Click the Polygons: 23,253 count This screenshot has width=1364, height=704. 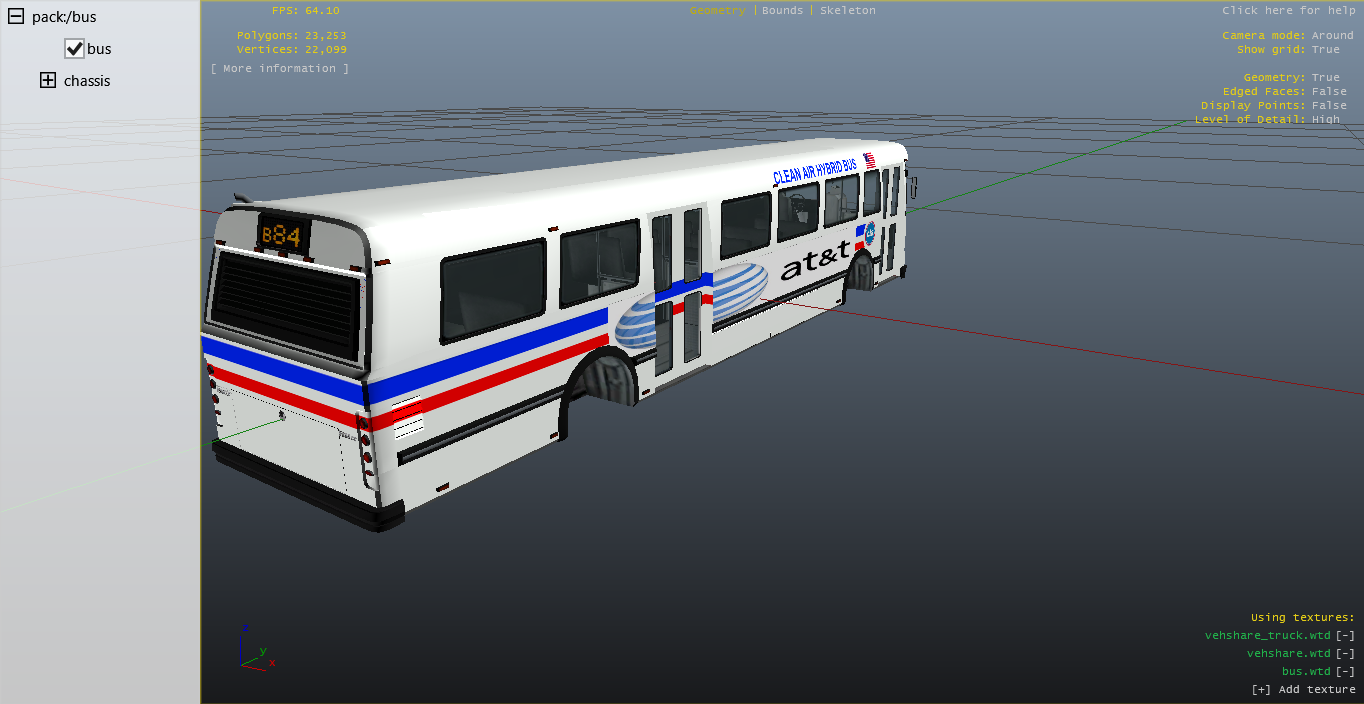click(x=292, y=35)
